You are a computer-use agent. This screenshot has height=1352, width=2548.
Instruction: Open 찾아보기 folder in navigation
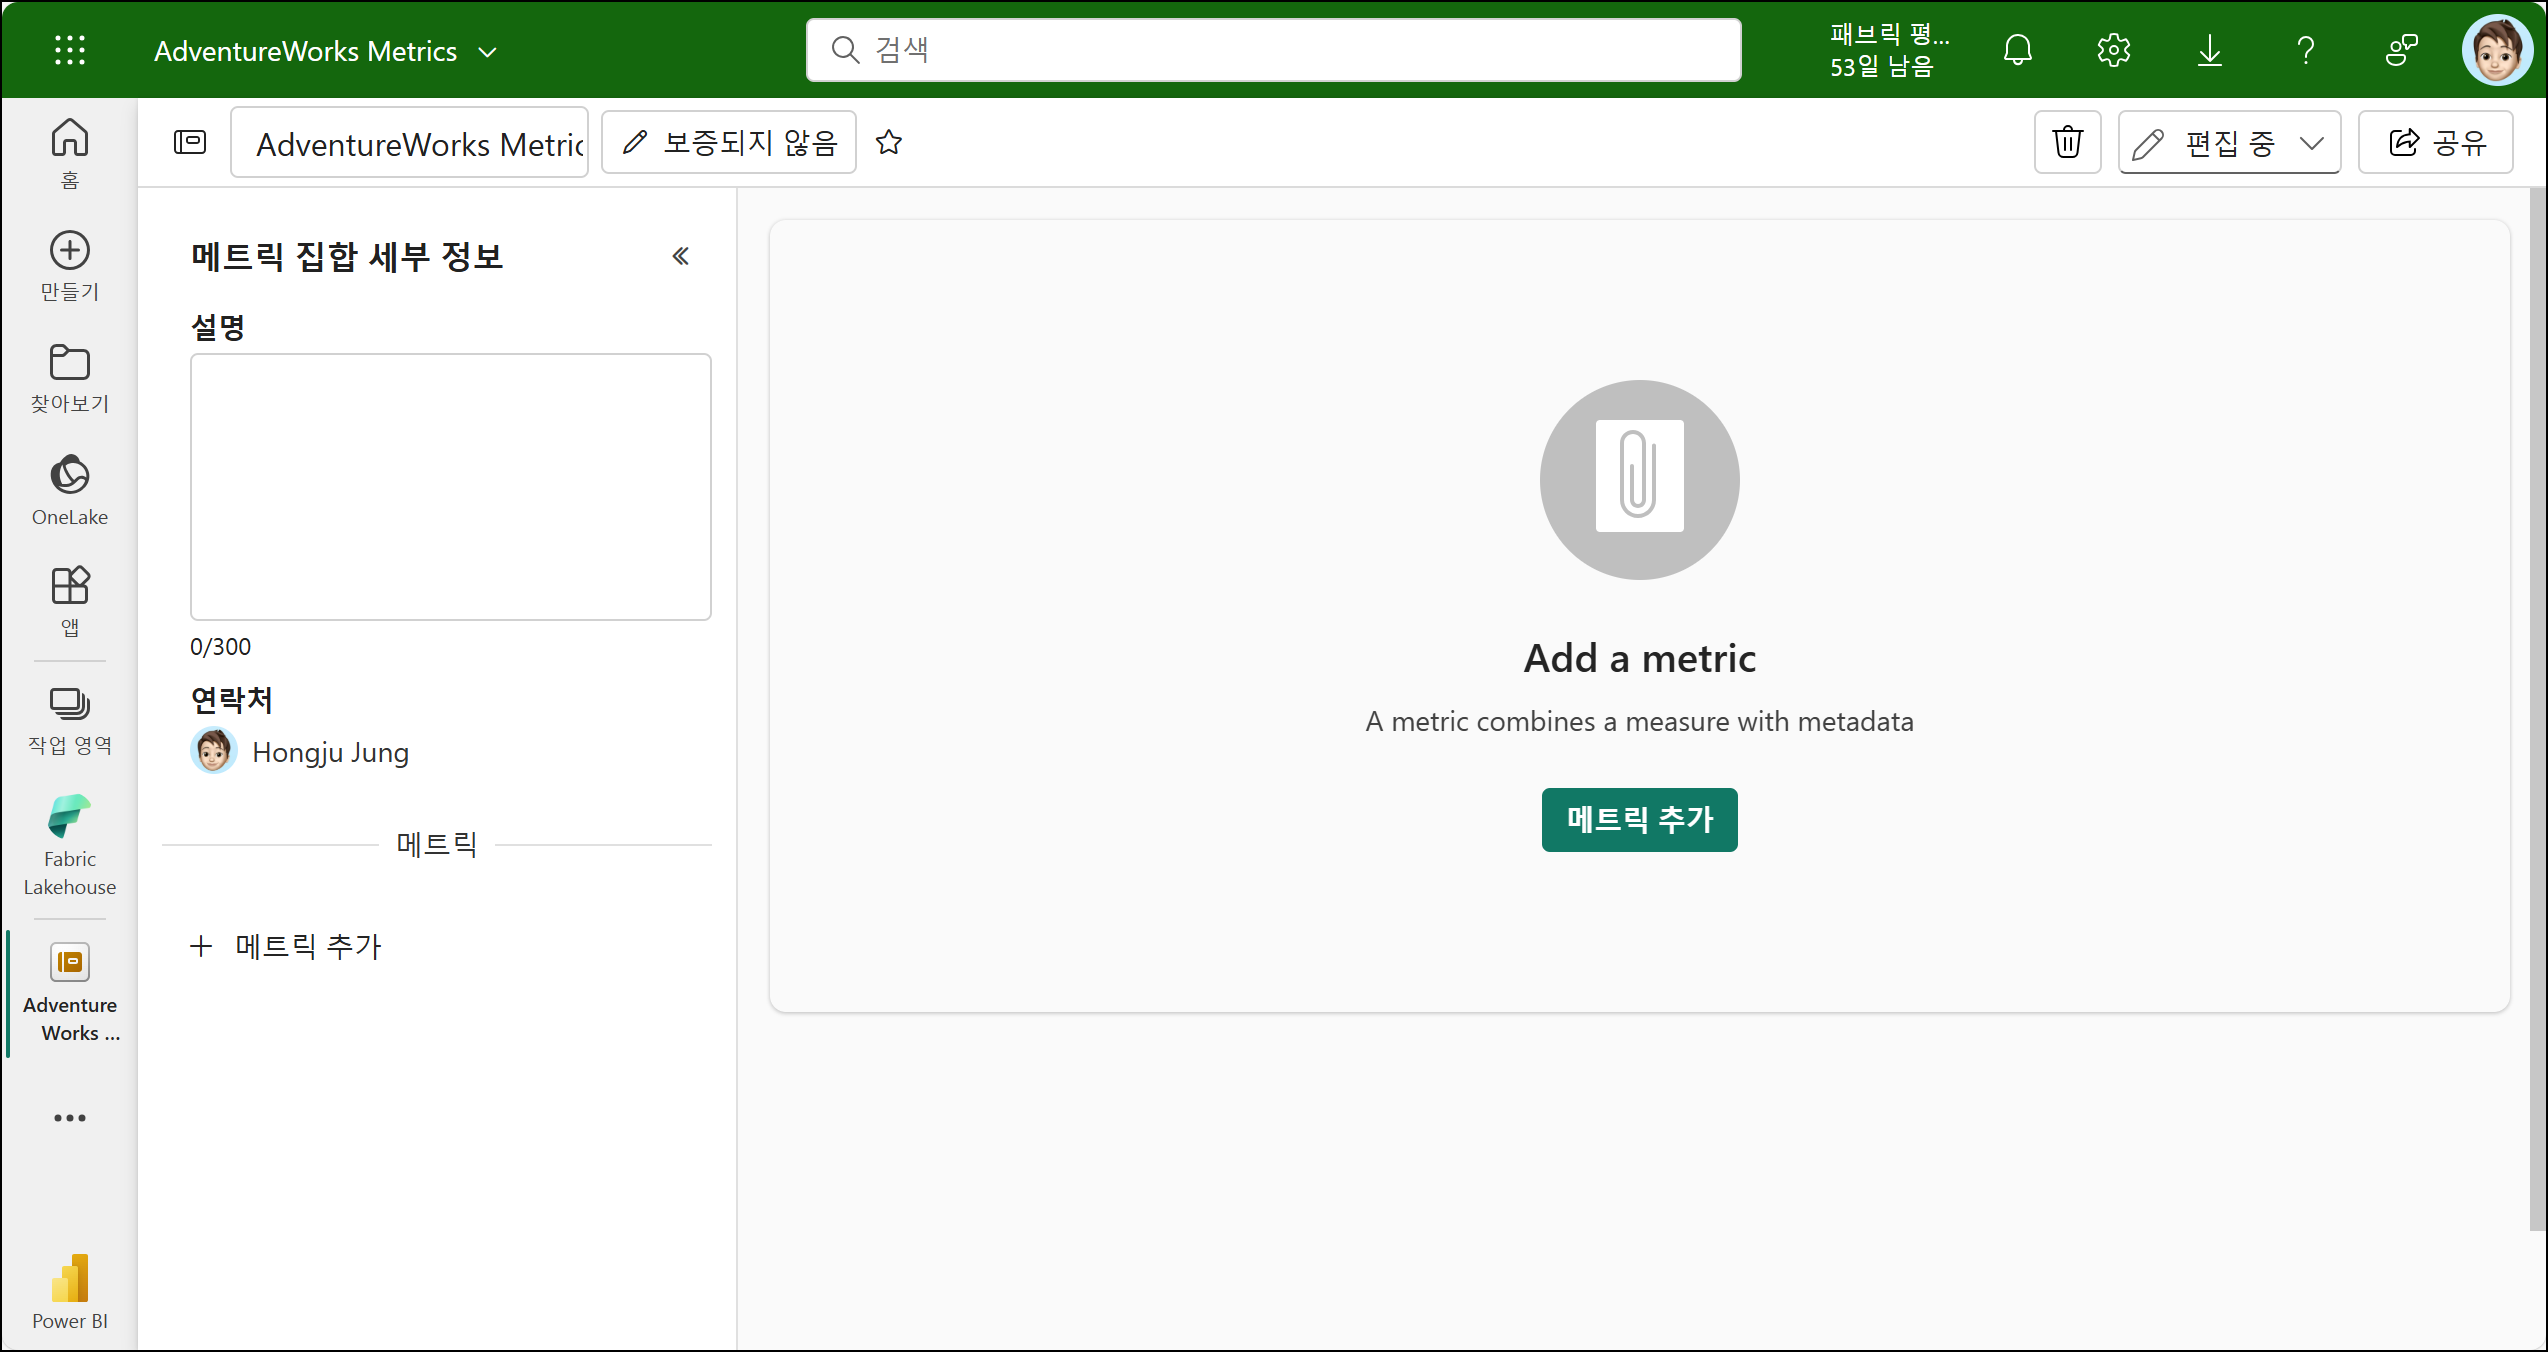point(69,378)
